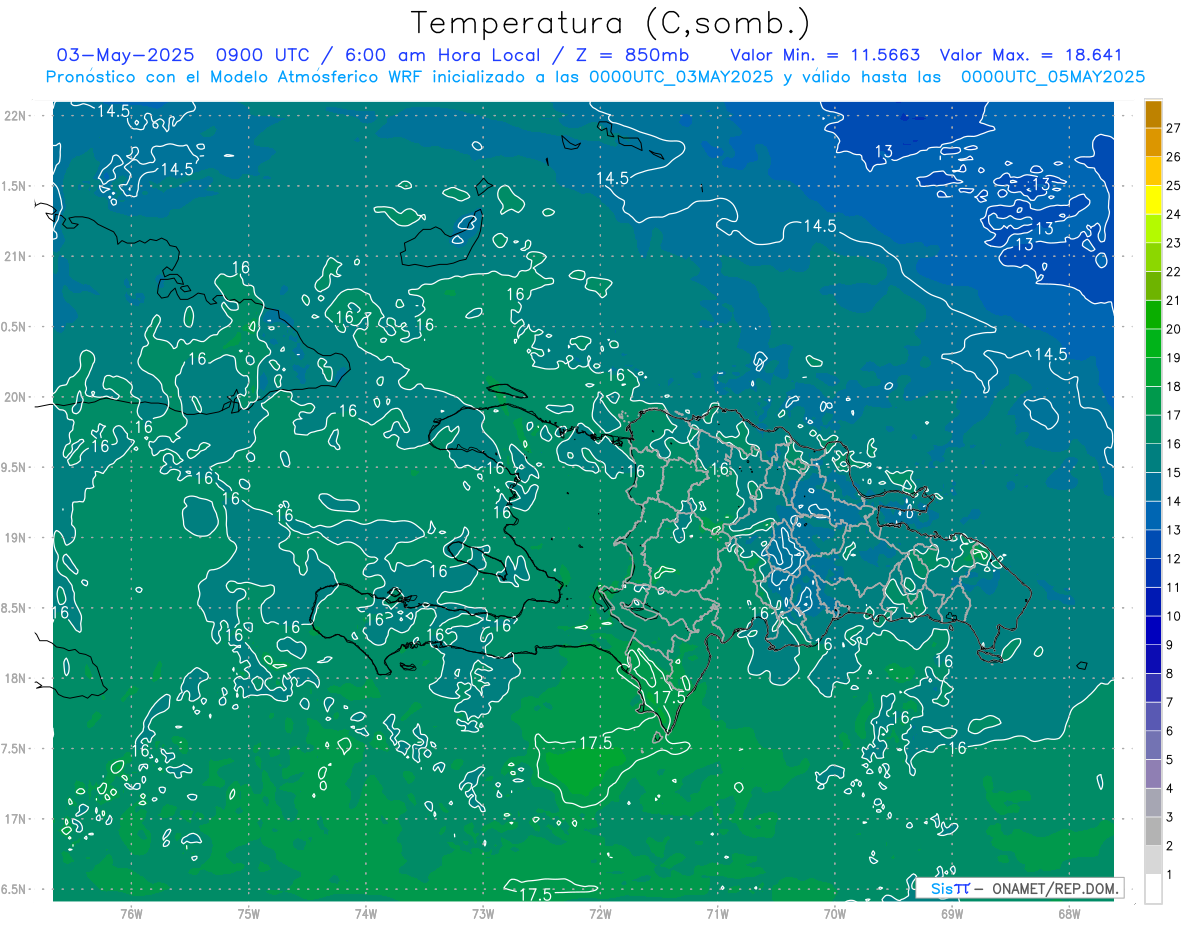Click the color scale label '1'
This screenshot has width=1200, height=927.
pos(1170,876)
